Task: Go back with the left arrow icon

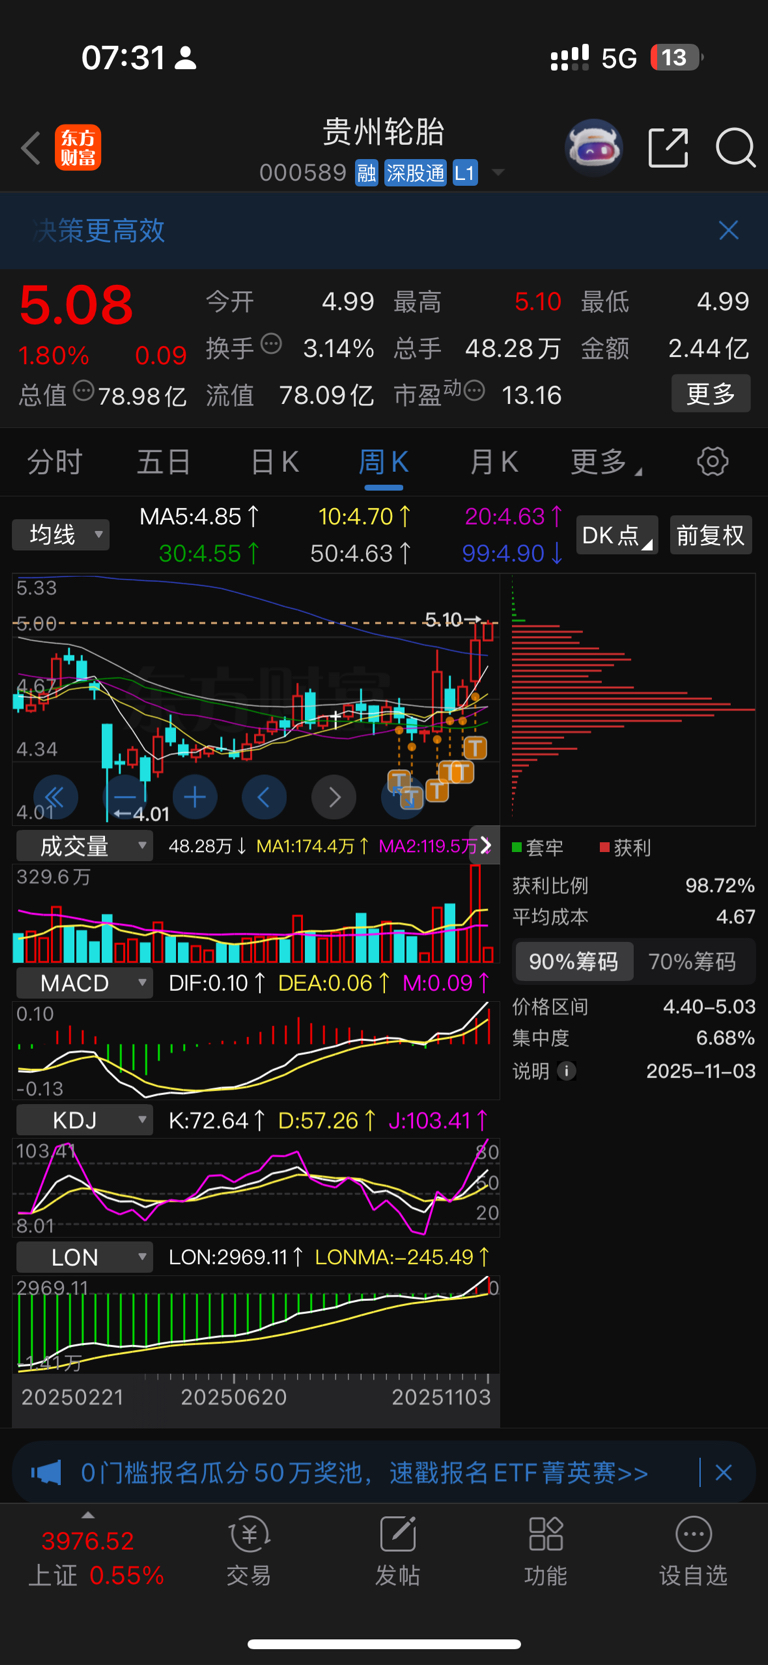Action: coord(31,149)
